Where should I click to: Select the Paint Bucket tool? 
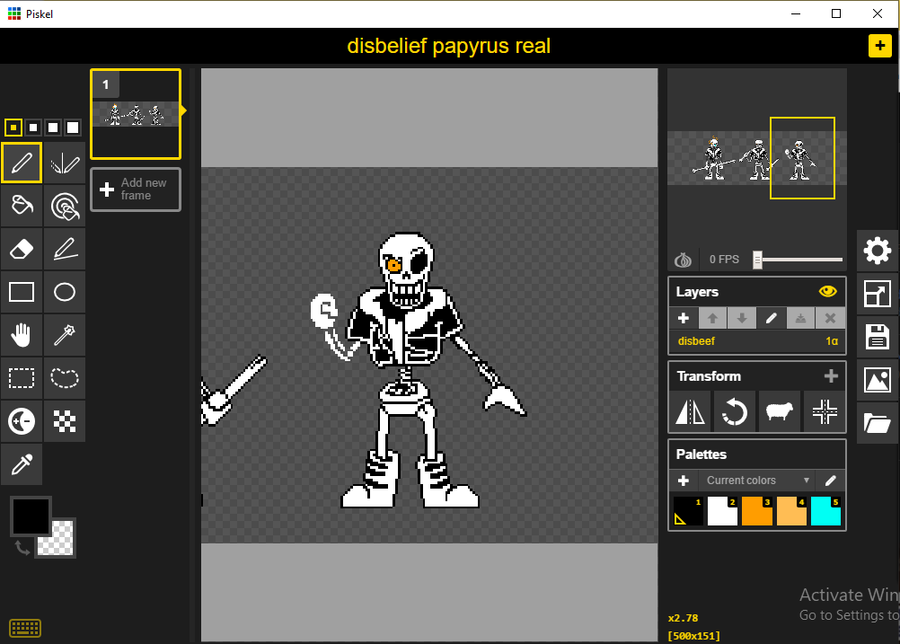21,206
